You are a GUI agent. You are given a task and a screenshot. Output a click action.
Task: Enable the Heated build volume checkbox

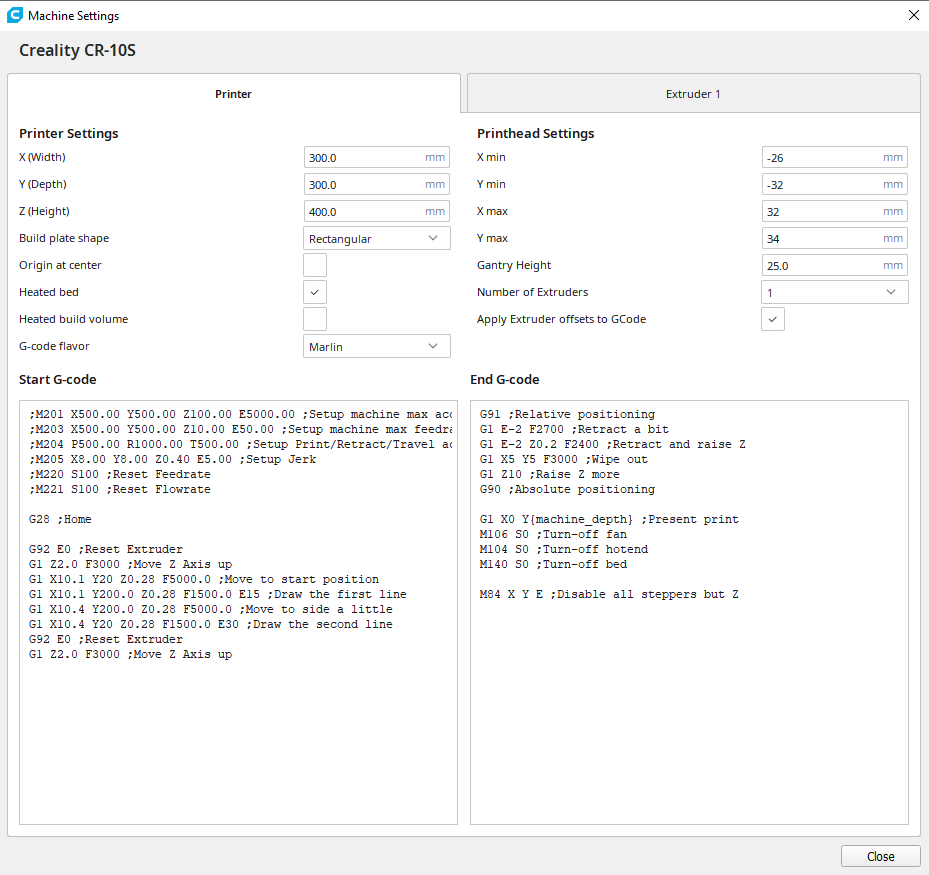click(315, 319)
